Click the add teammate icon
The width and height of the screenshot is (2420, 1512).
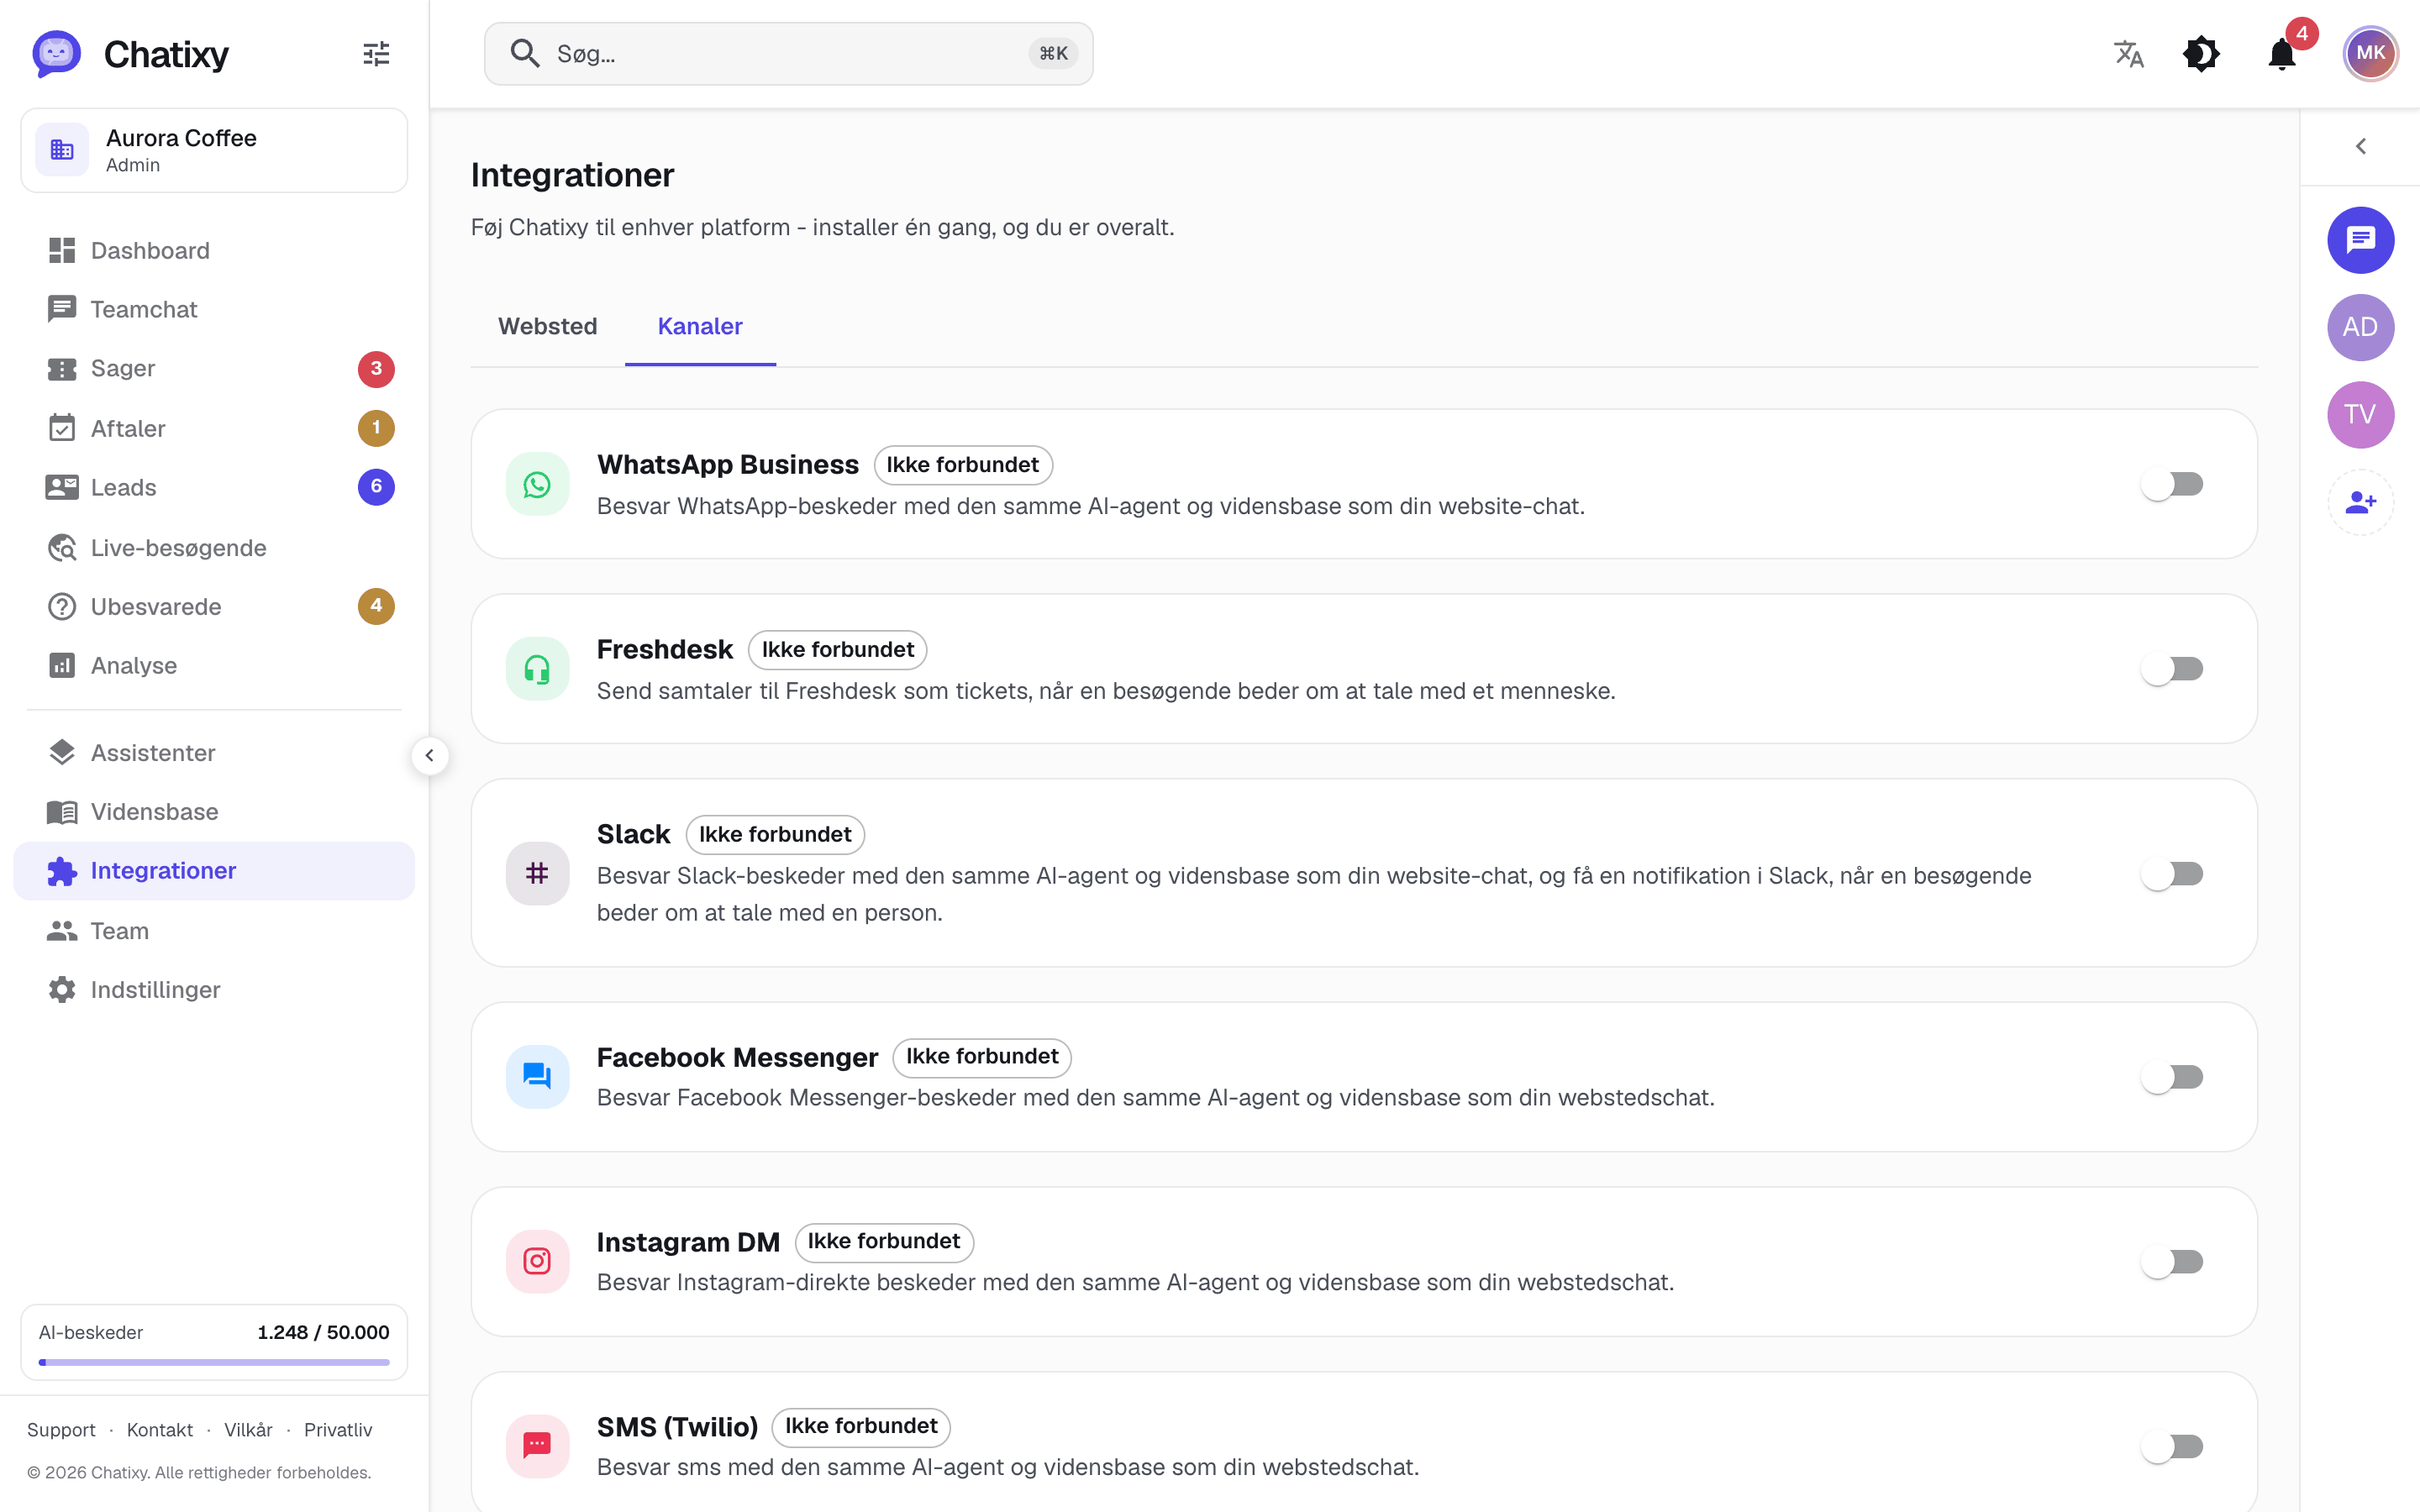(x=2360, y=502)
